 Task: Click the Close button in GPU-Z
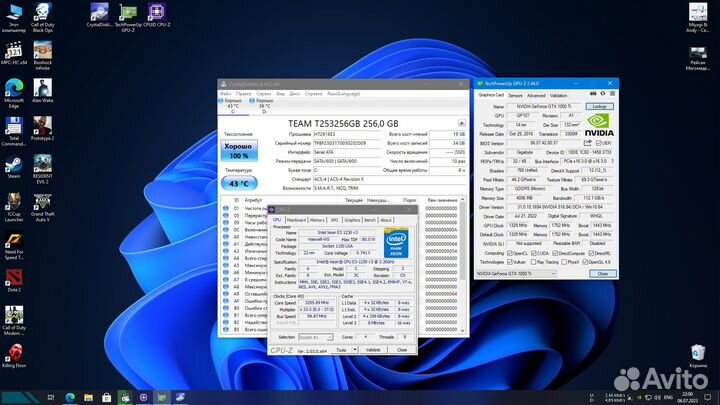pyautogui.click(x=602, y=274)
